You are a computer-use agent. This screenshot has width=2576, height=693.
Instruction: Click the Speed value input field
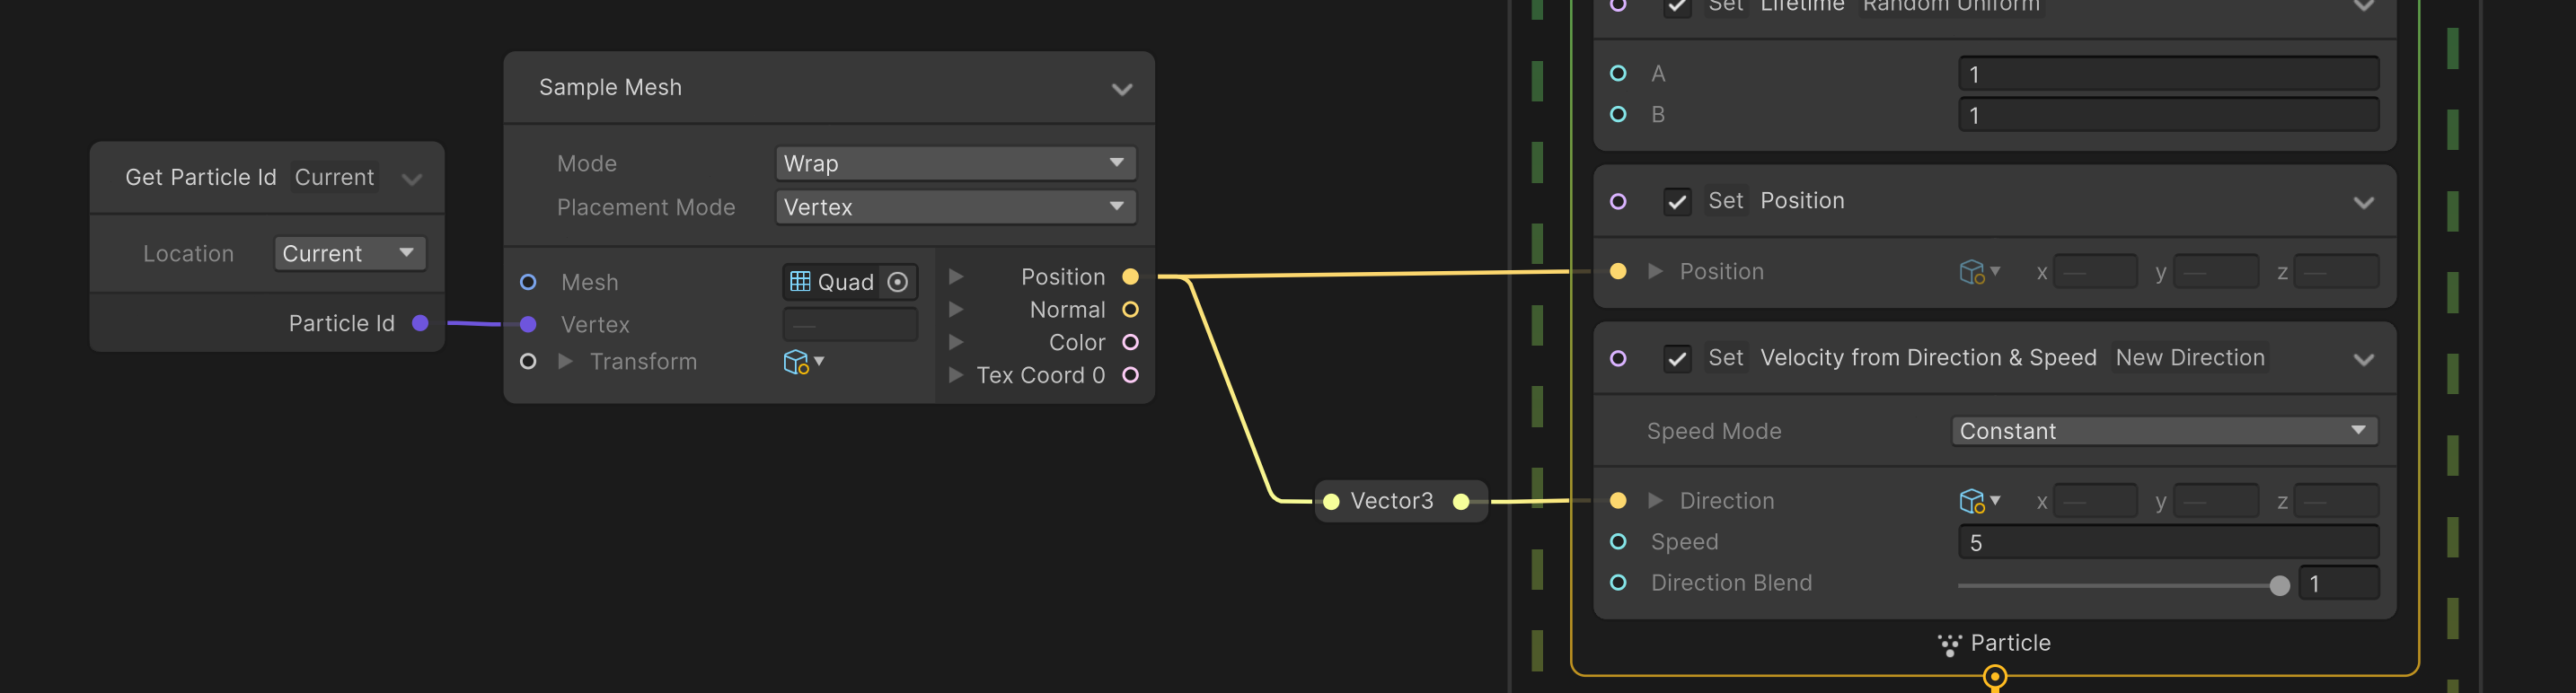[2167, 543]
